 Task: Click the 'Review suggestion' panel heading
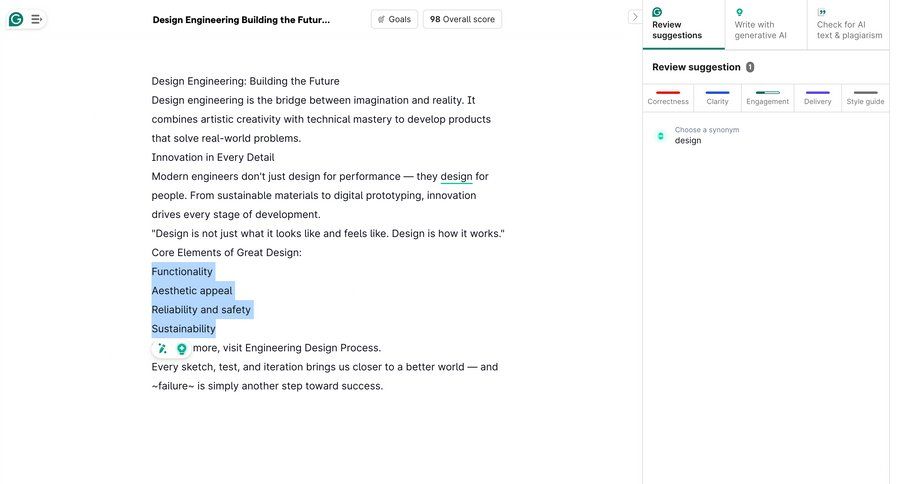[x=696, y=67]
